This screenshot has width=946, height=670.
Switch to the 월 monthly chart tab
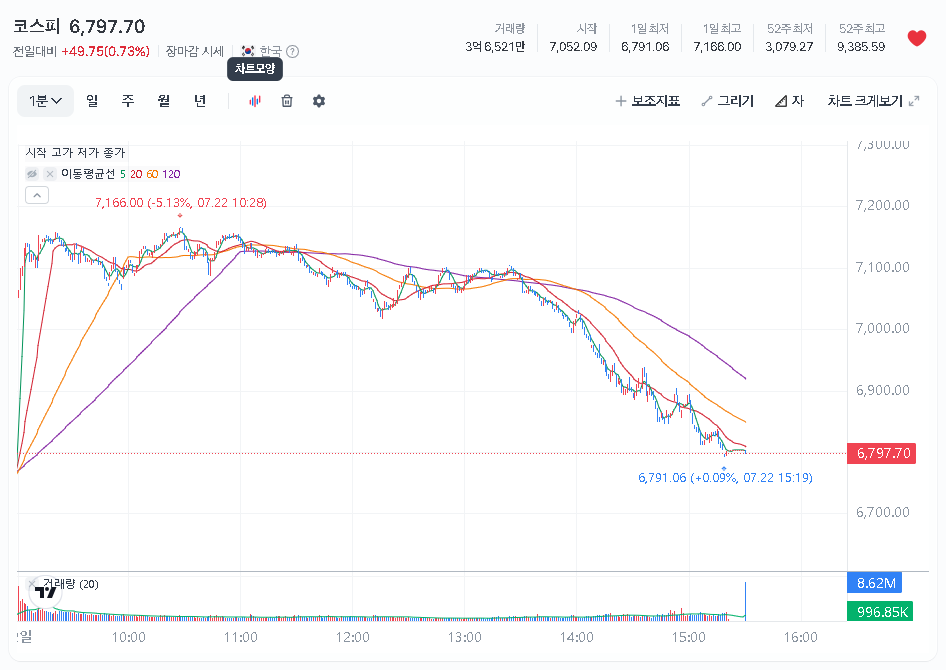(x=163, y=101)
